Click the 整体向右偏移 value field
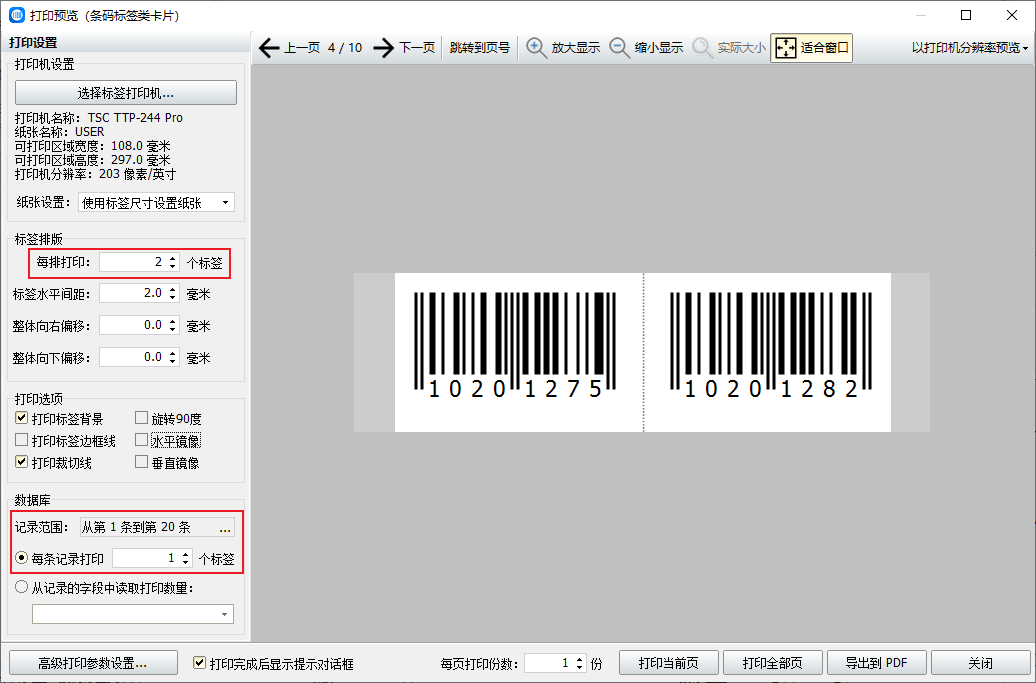 coord(133,325)
